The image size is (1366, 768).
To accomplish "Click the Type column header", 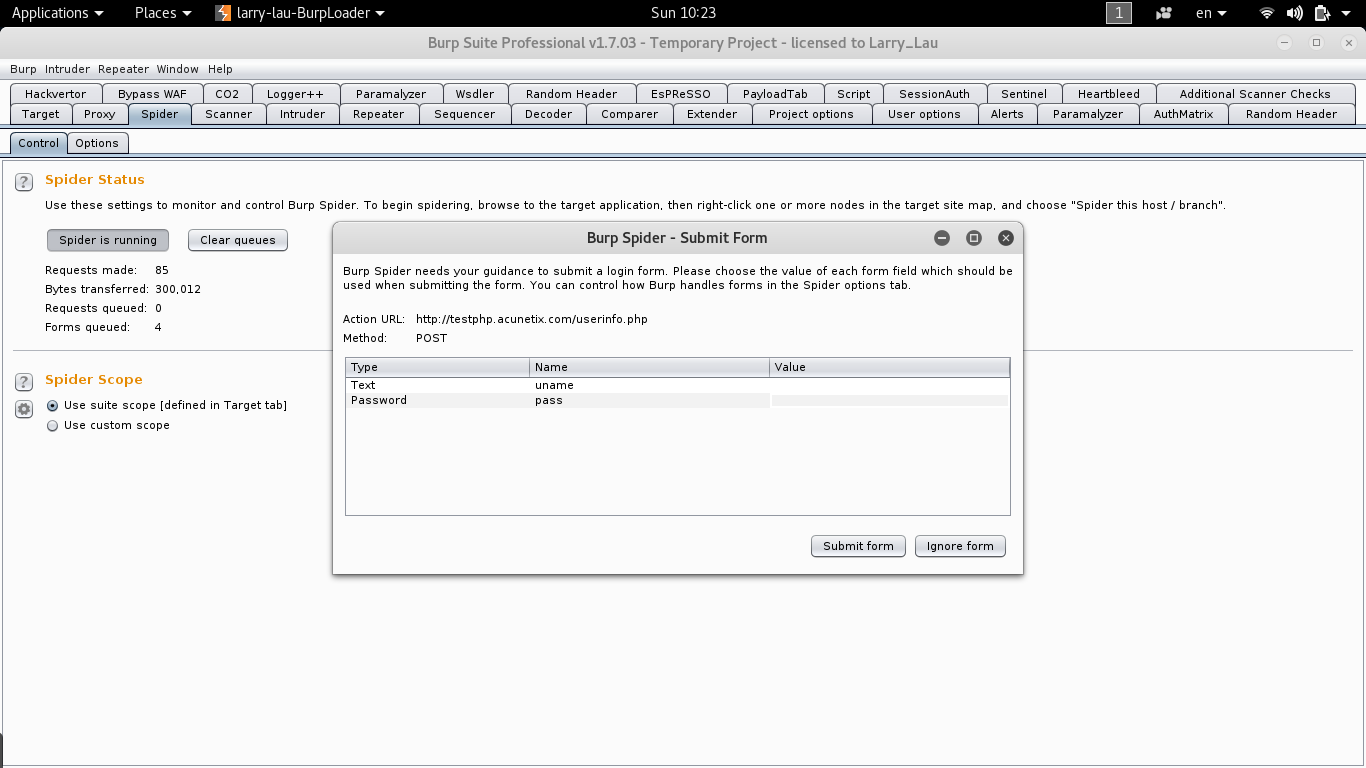I will coord(438,367).
